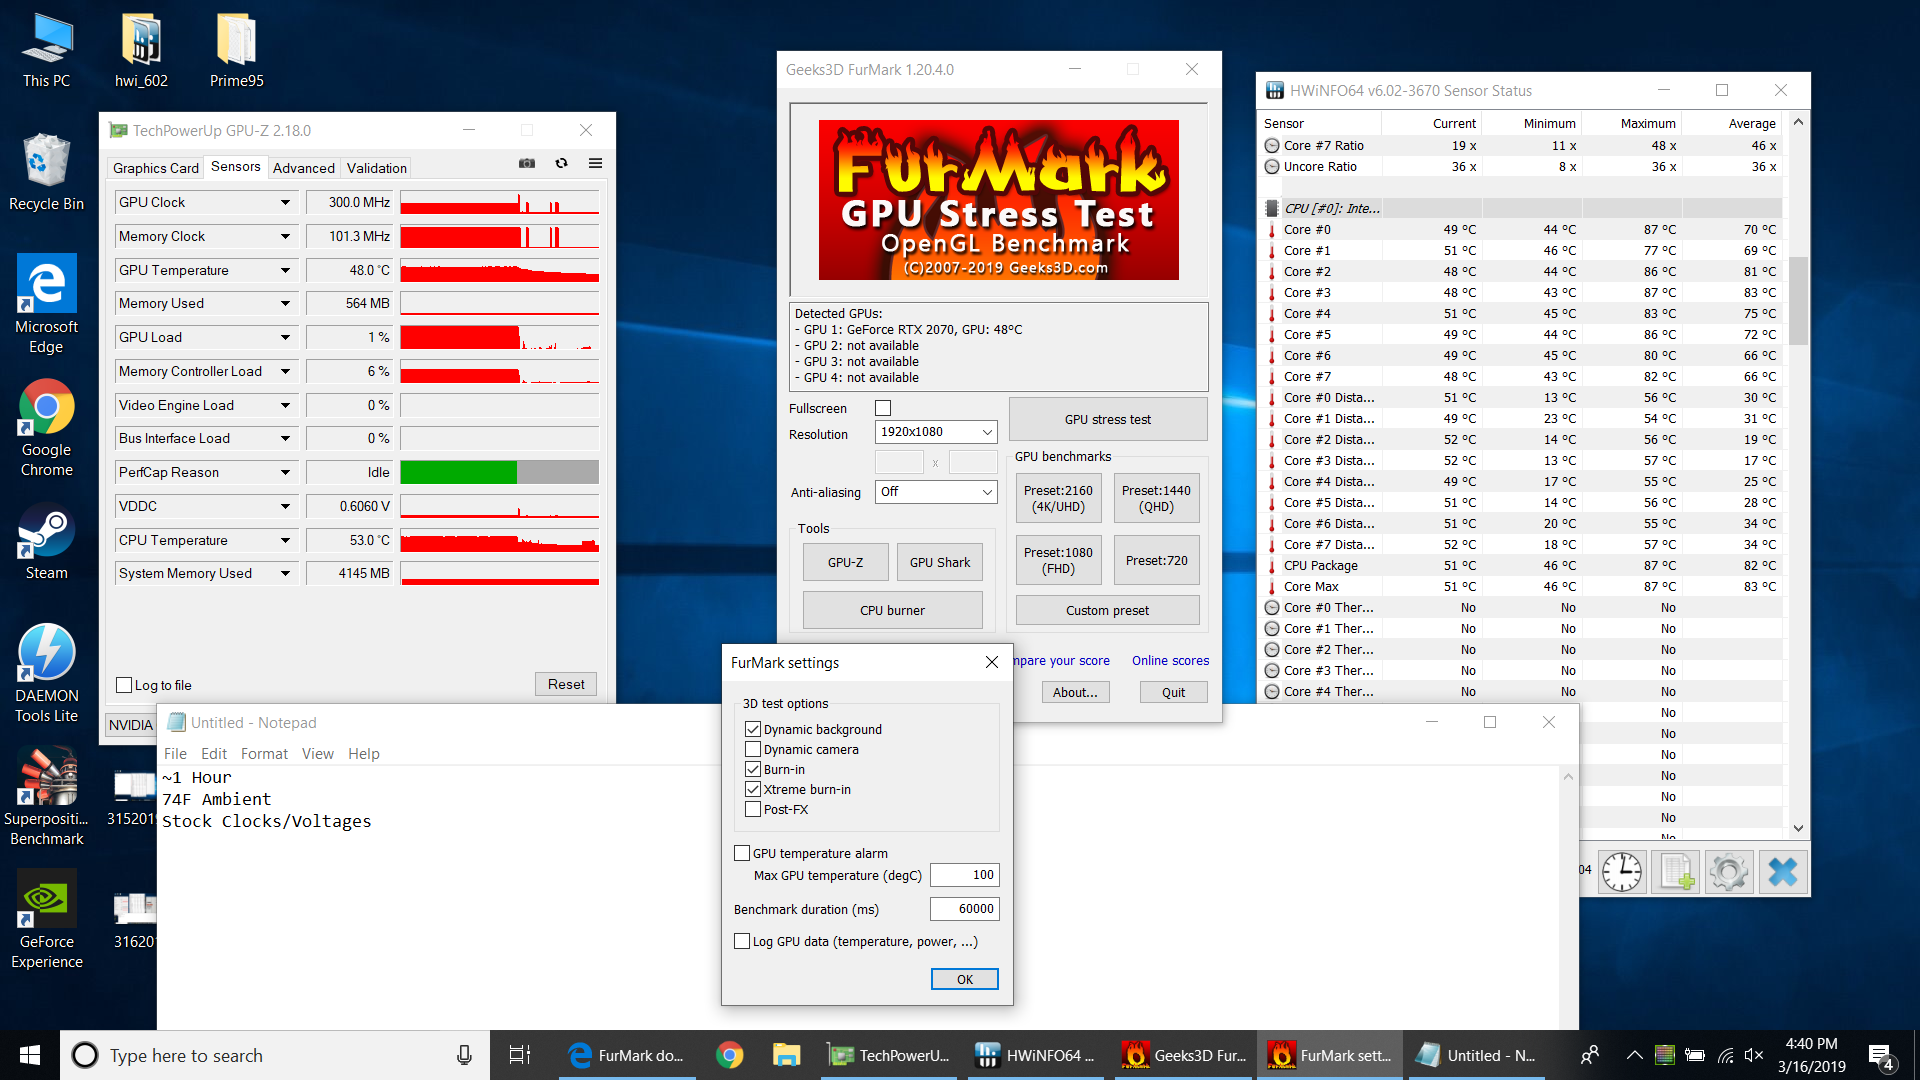This screenshot has height=1080, width=1920.
Task: Click taskbar search box
Action: click(x=275, y=1055)
